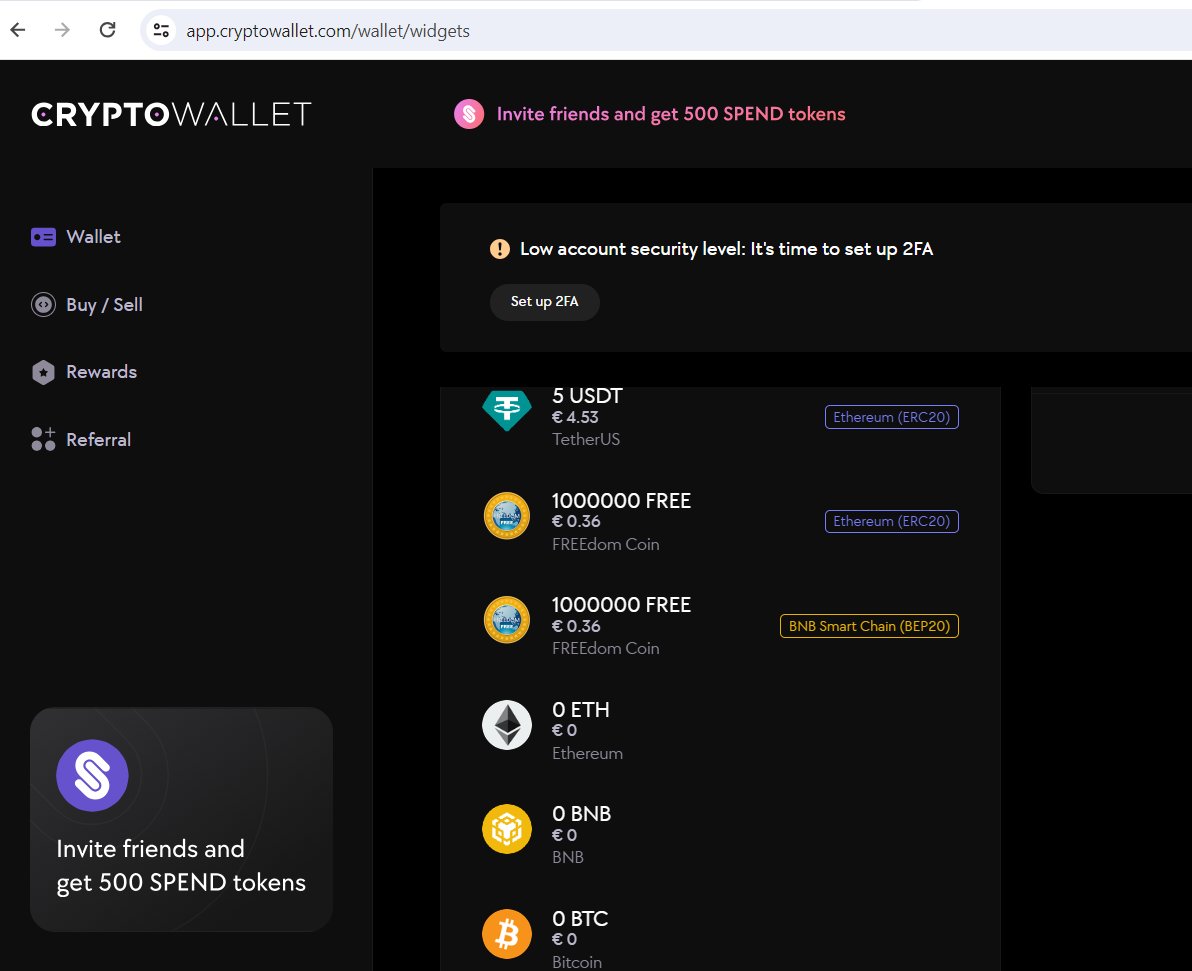Reload the page with the refresh icon
Screen dimensions: 1192x971
pos(107,30)
